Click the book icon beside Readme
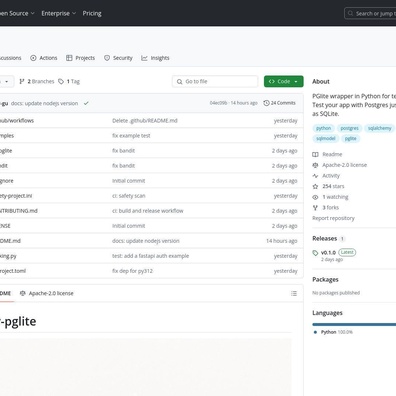This screenshot has height=396, width=396. tap(315, 154)
